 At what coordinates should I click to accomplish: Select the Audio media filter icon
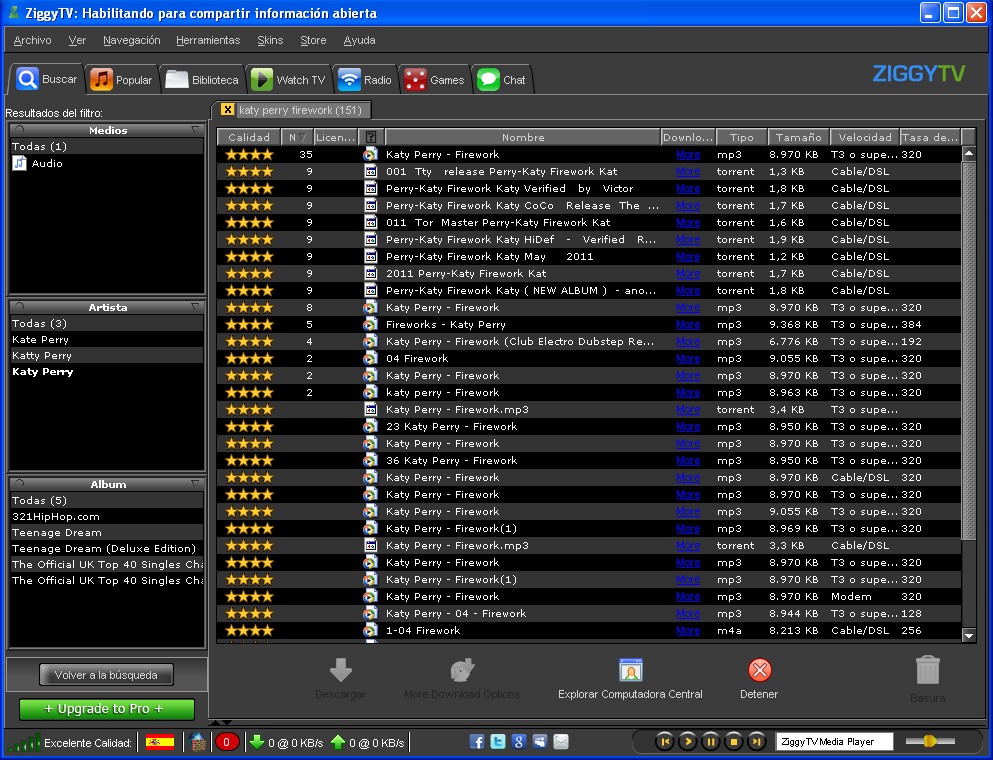coord(20,163)
